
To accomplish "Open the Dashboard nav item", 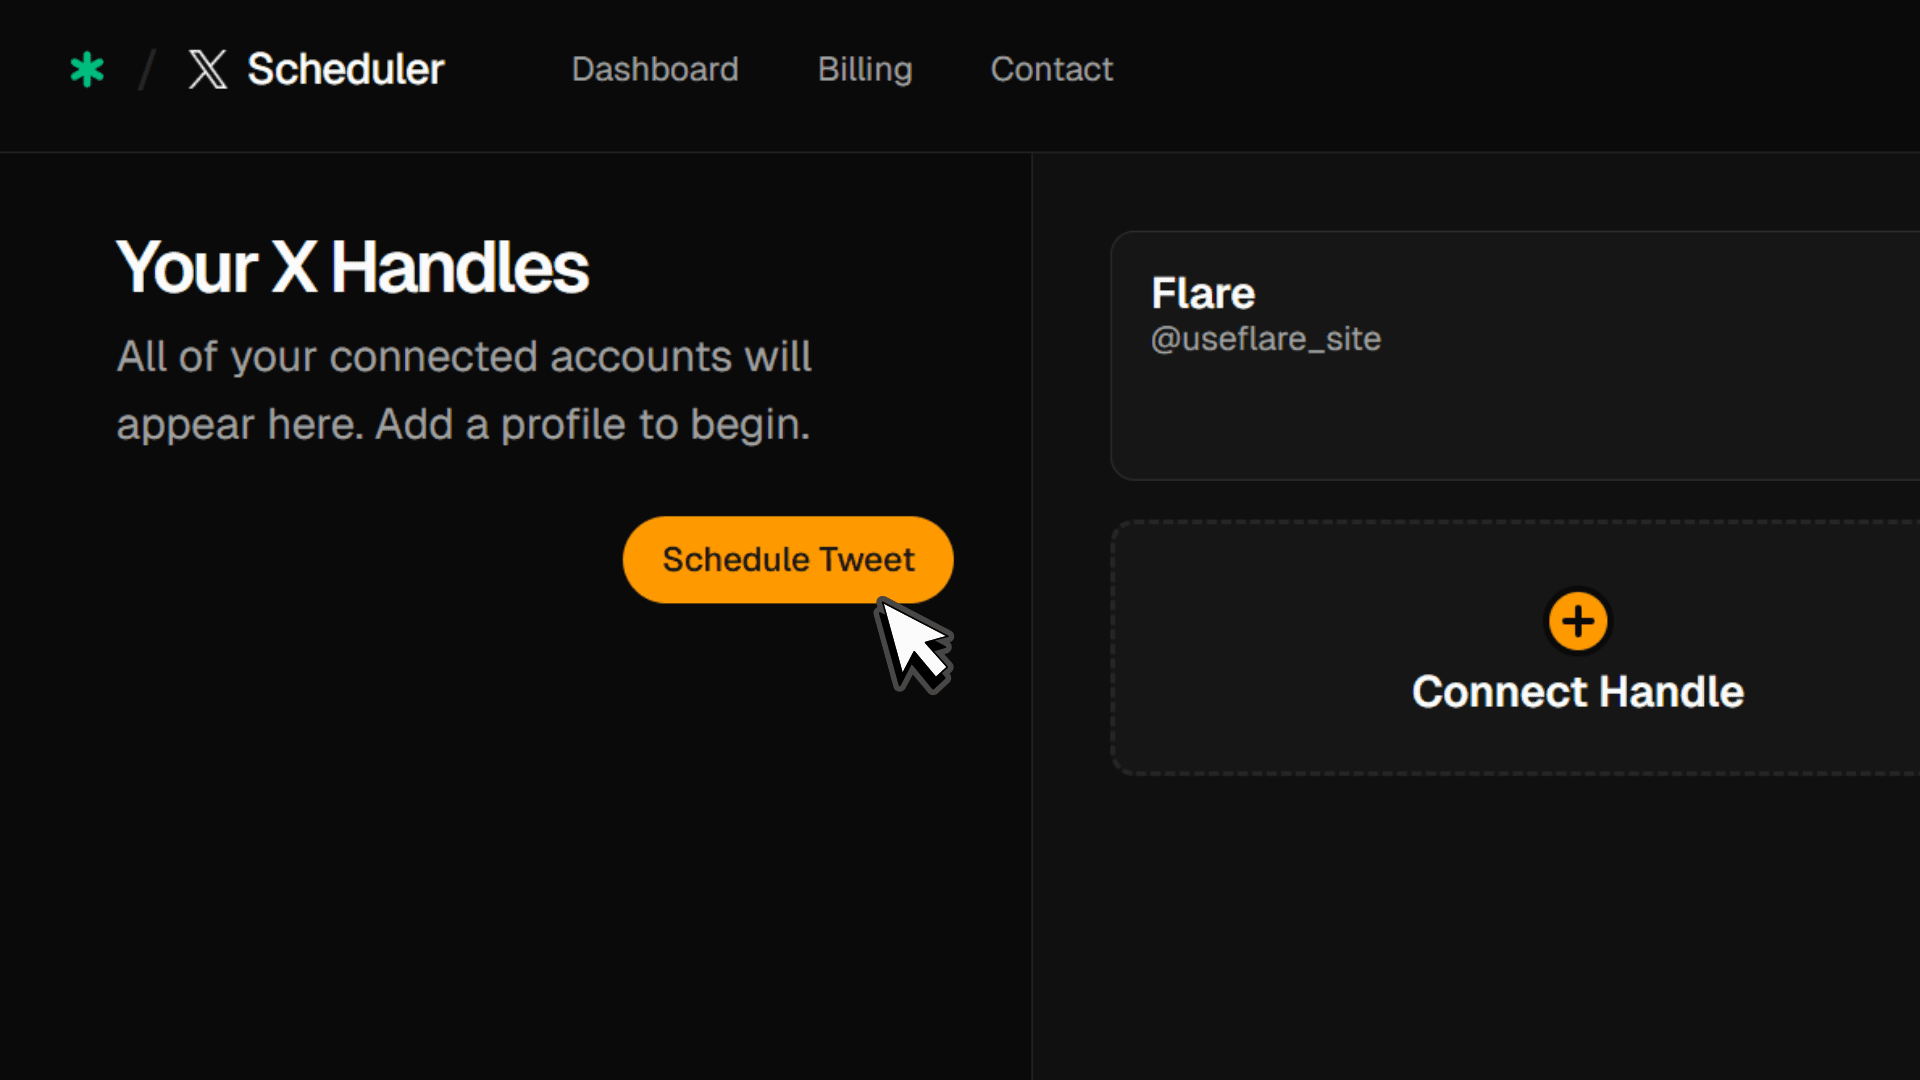I will (655, 69).
